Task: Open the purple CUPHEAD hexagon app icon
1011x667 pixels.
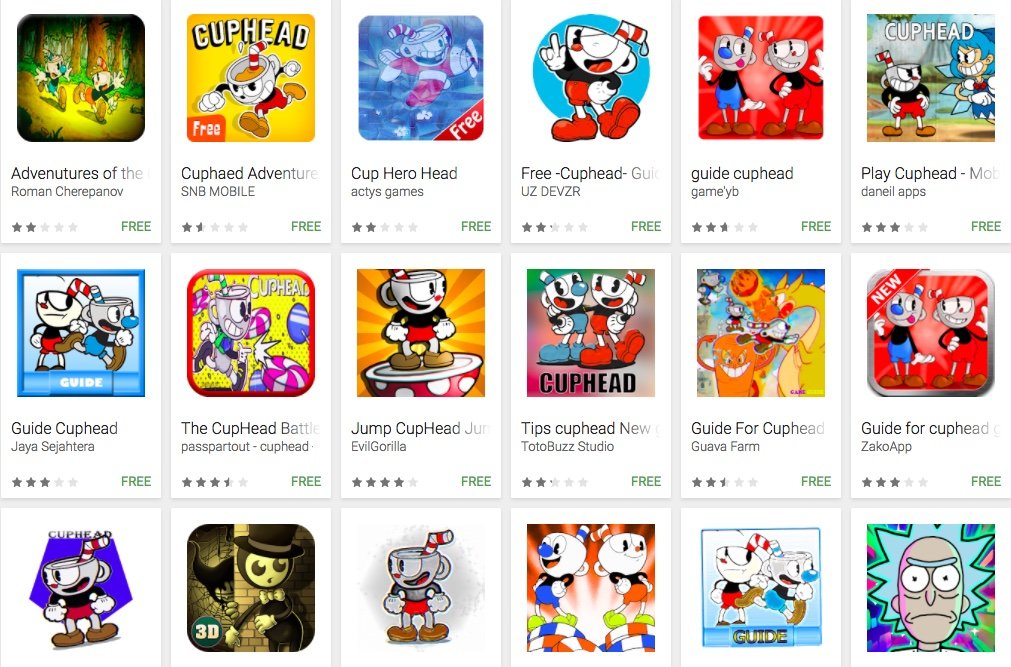Action: [81, 588]
